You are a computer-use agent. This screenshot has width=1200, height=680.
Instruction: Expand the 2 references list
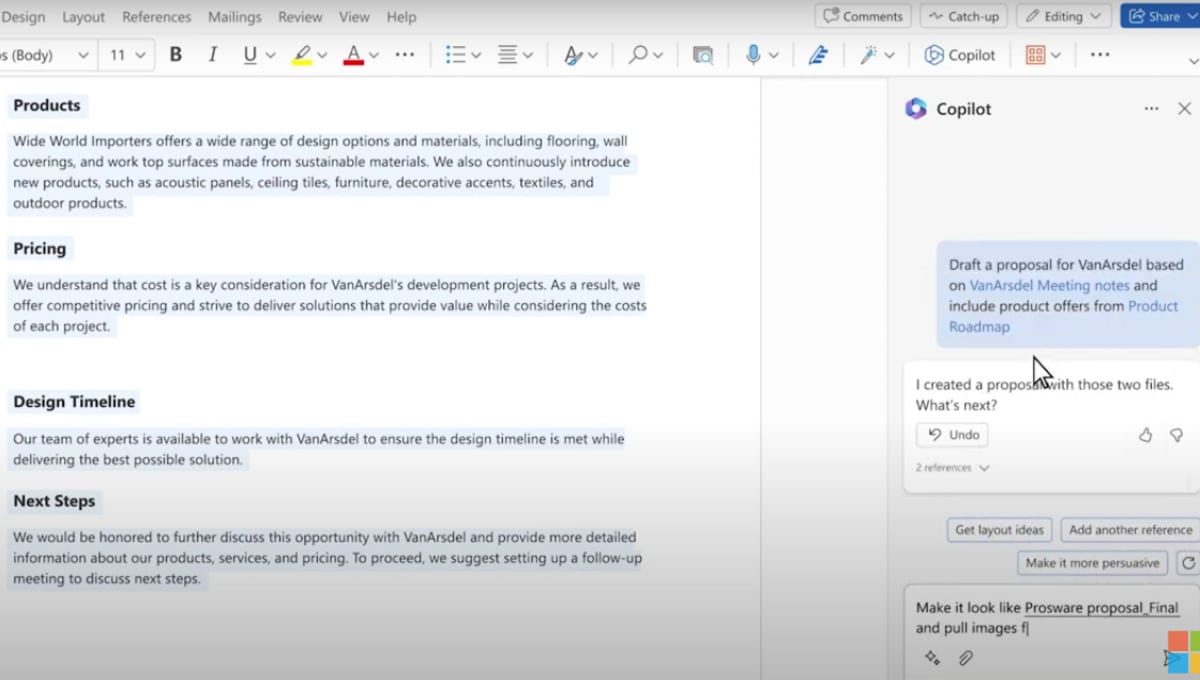click(x=953, y=467)
